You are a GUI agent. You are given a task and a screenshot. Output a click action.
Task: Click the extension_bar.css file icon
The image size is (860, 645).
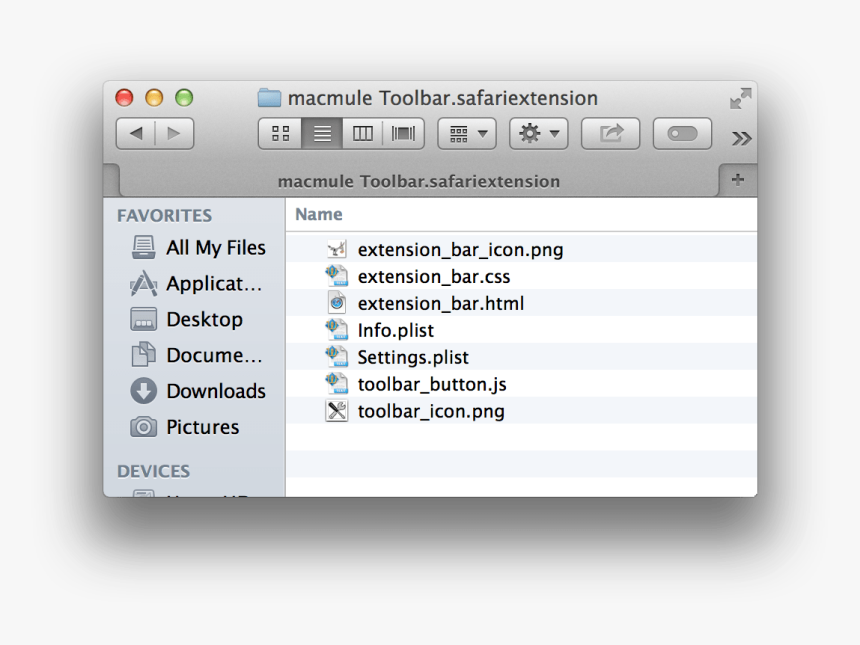[337, 276]
